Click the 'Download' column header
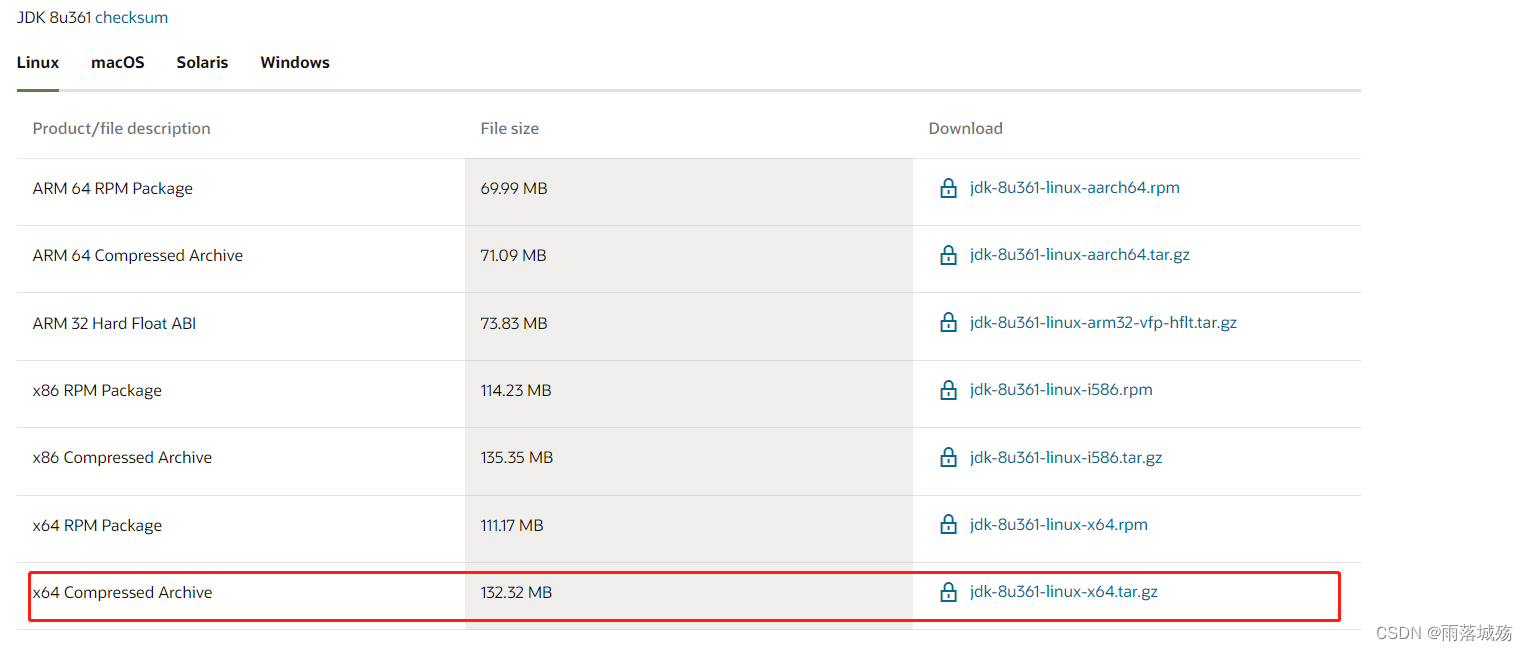Viewport: 1528px width, 651px height. coord(966,129)
